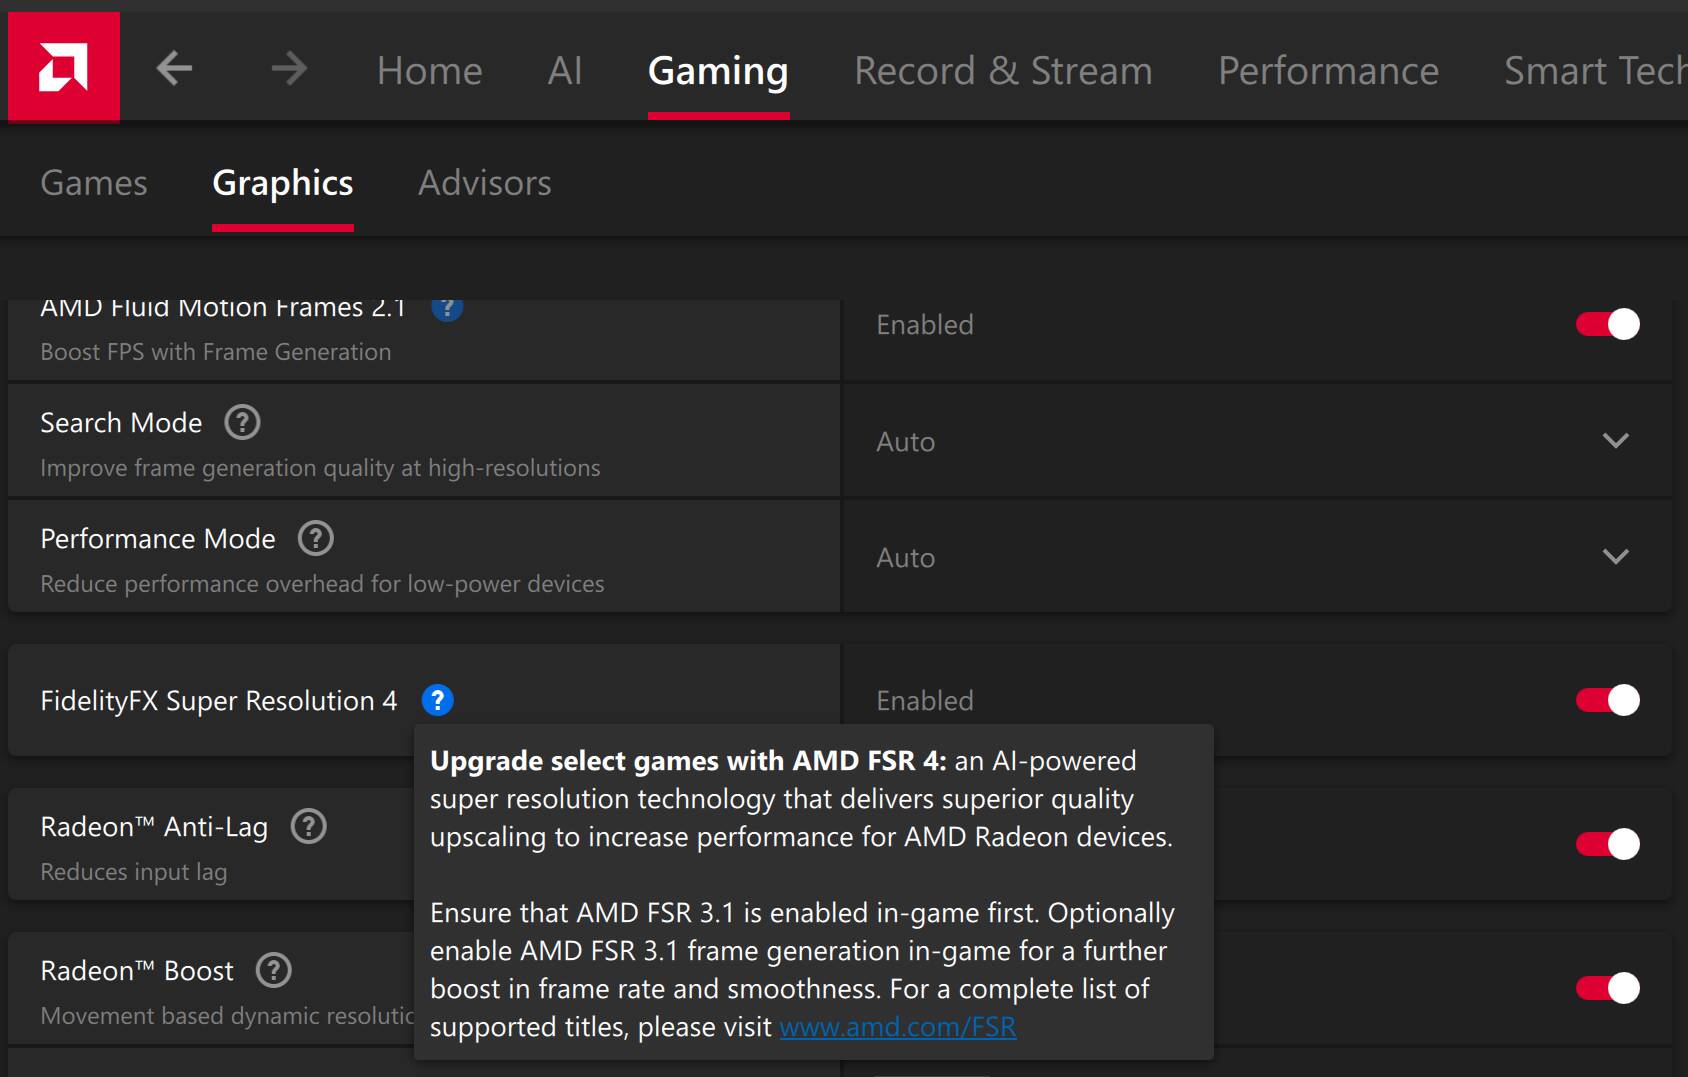Screen dimensions: 1688x1077
Task: Open the AMD Fluid Motion Frames help icon
Action: click(x=447, y=308)
